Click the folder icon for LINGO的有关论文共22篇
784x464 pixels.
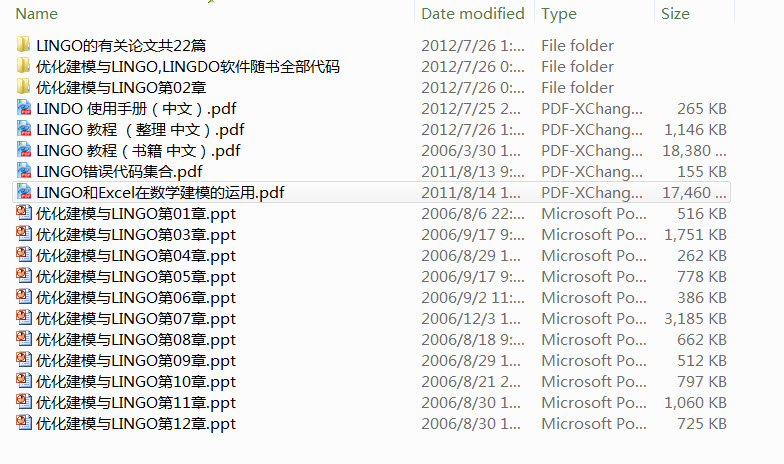tap(24, 45)
